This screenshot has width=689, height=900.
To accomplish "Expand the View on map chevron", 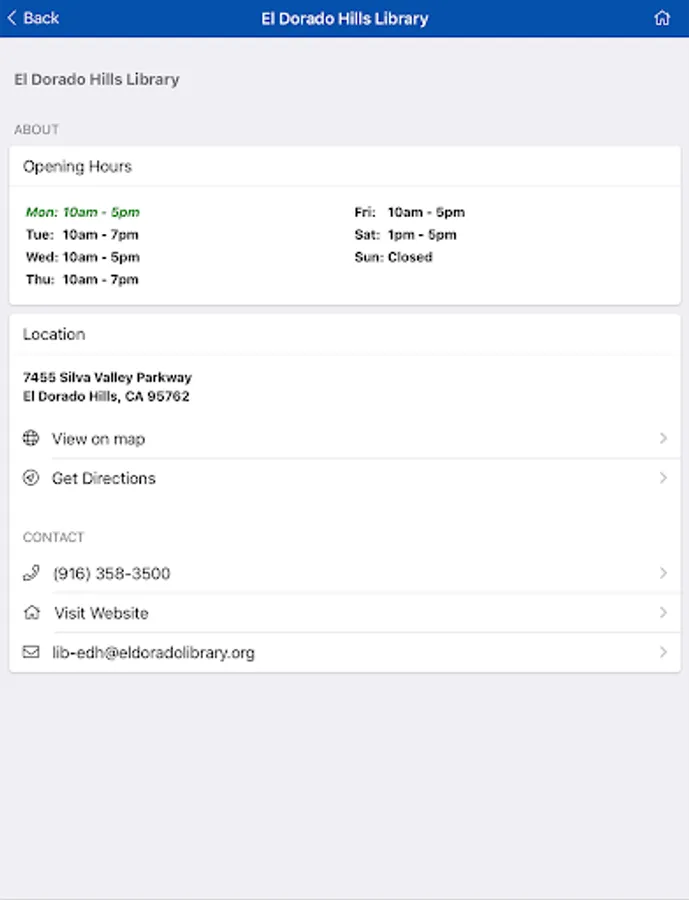I will 663,438.
